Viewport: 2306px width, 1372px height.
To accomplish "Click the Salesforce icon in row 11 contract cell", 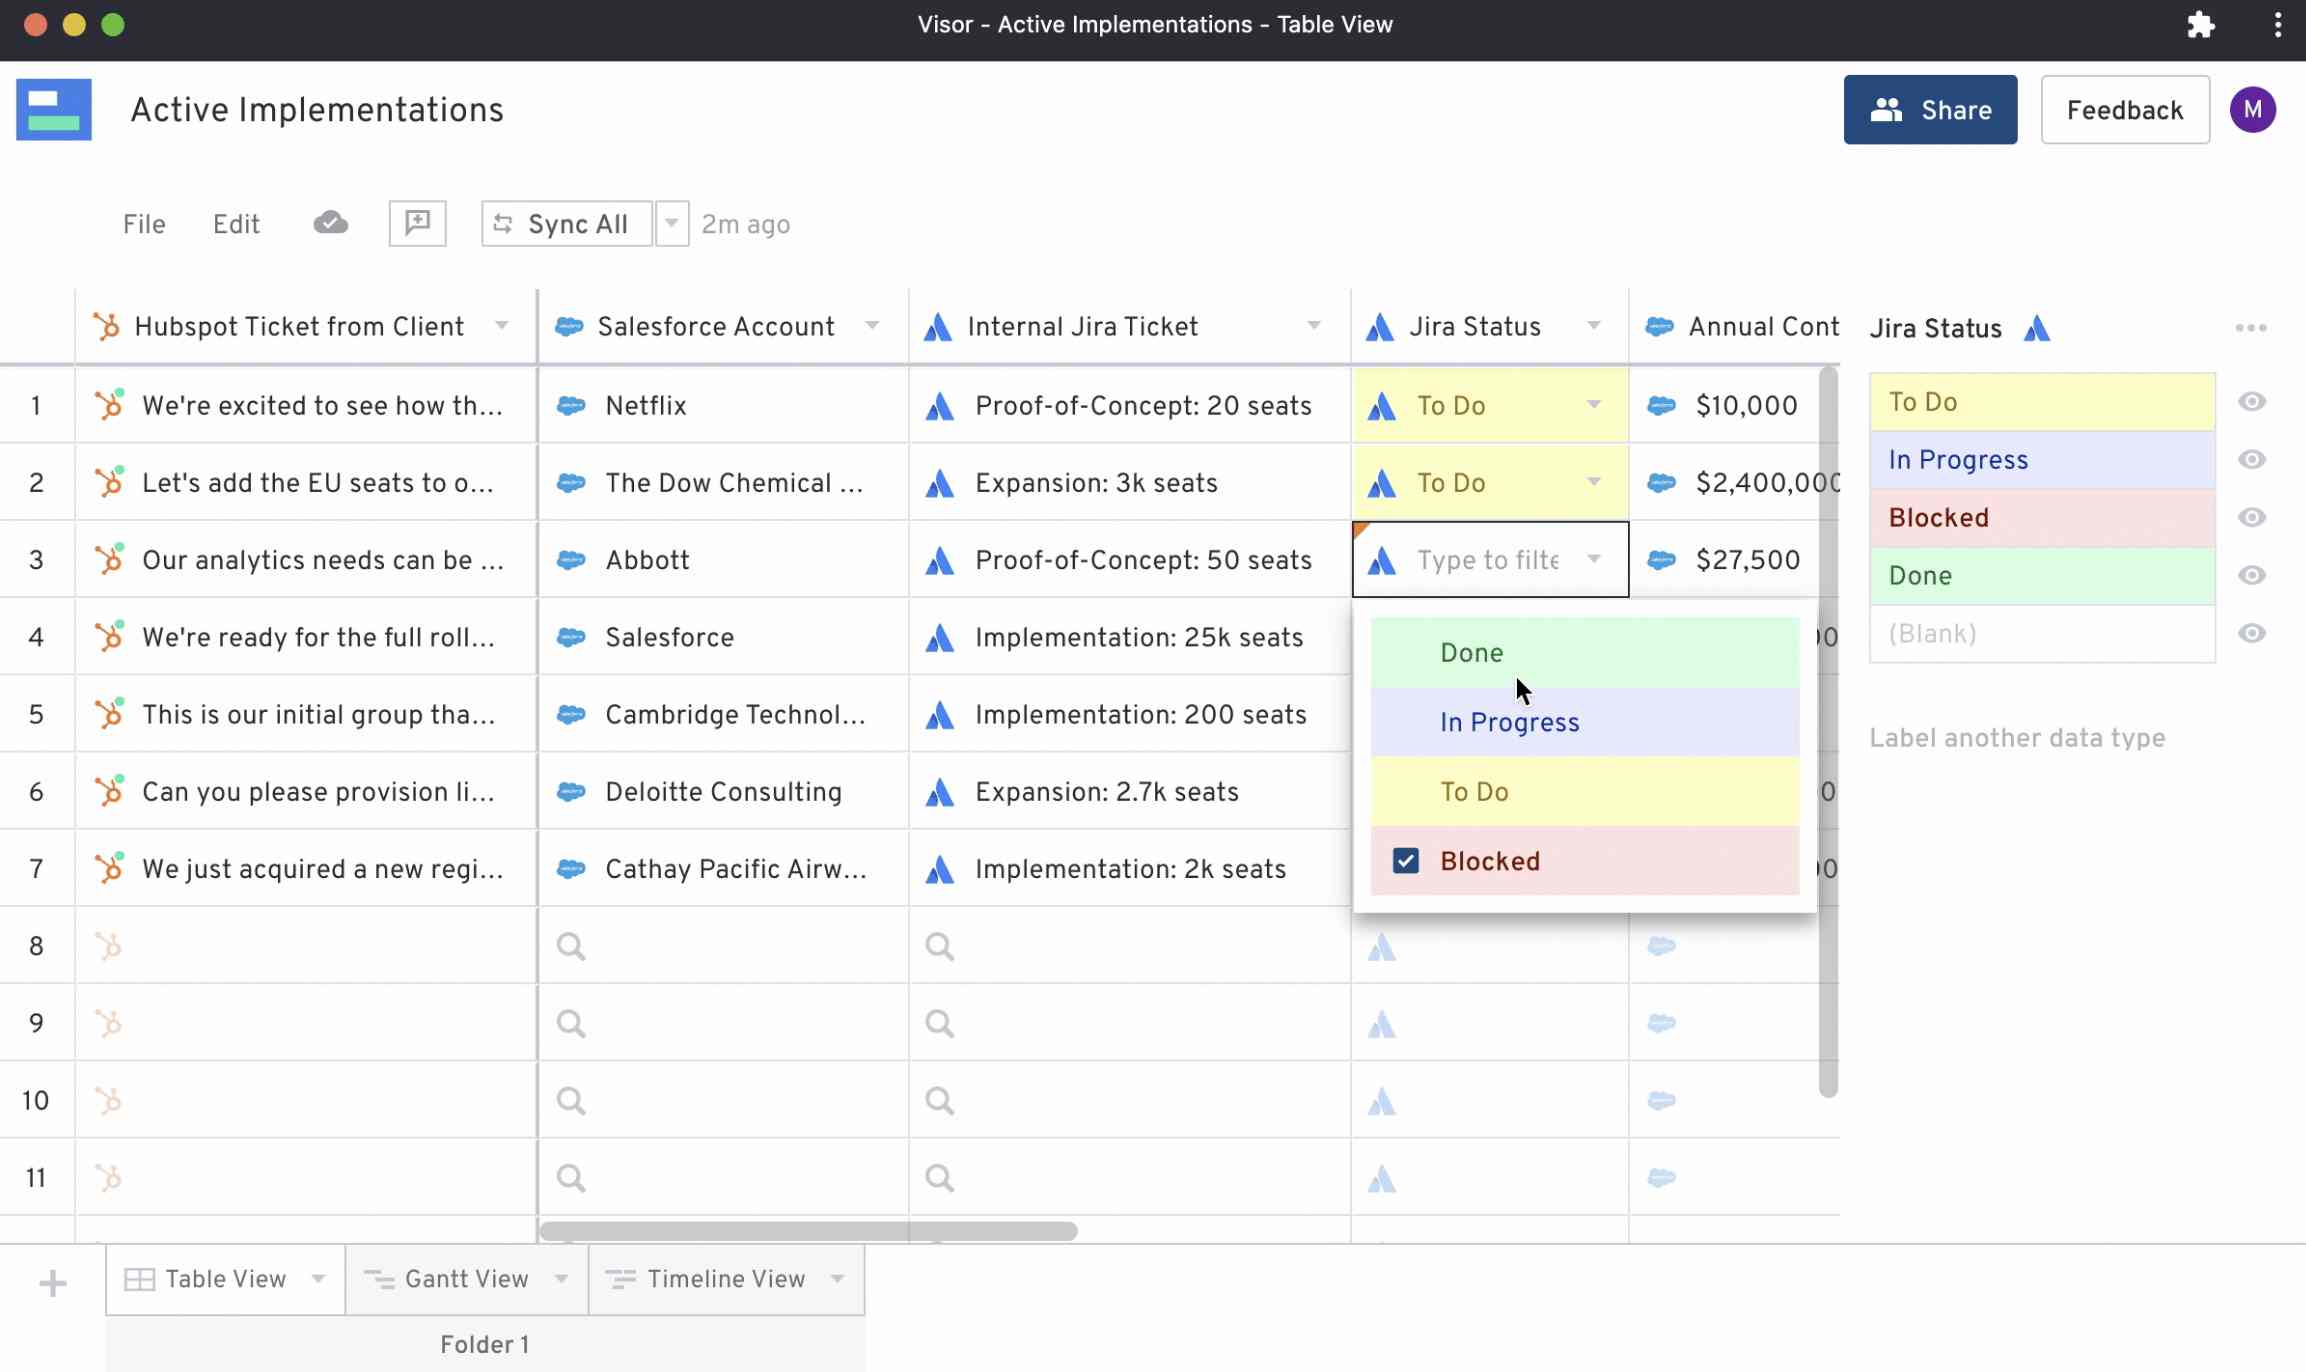I will coord(1661,1177).
